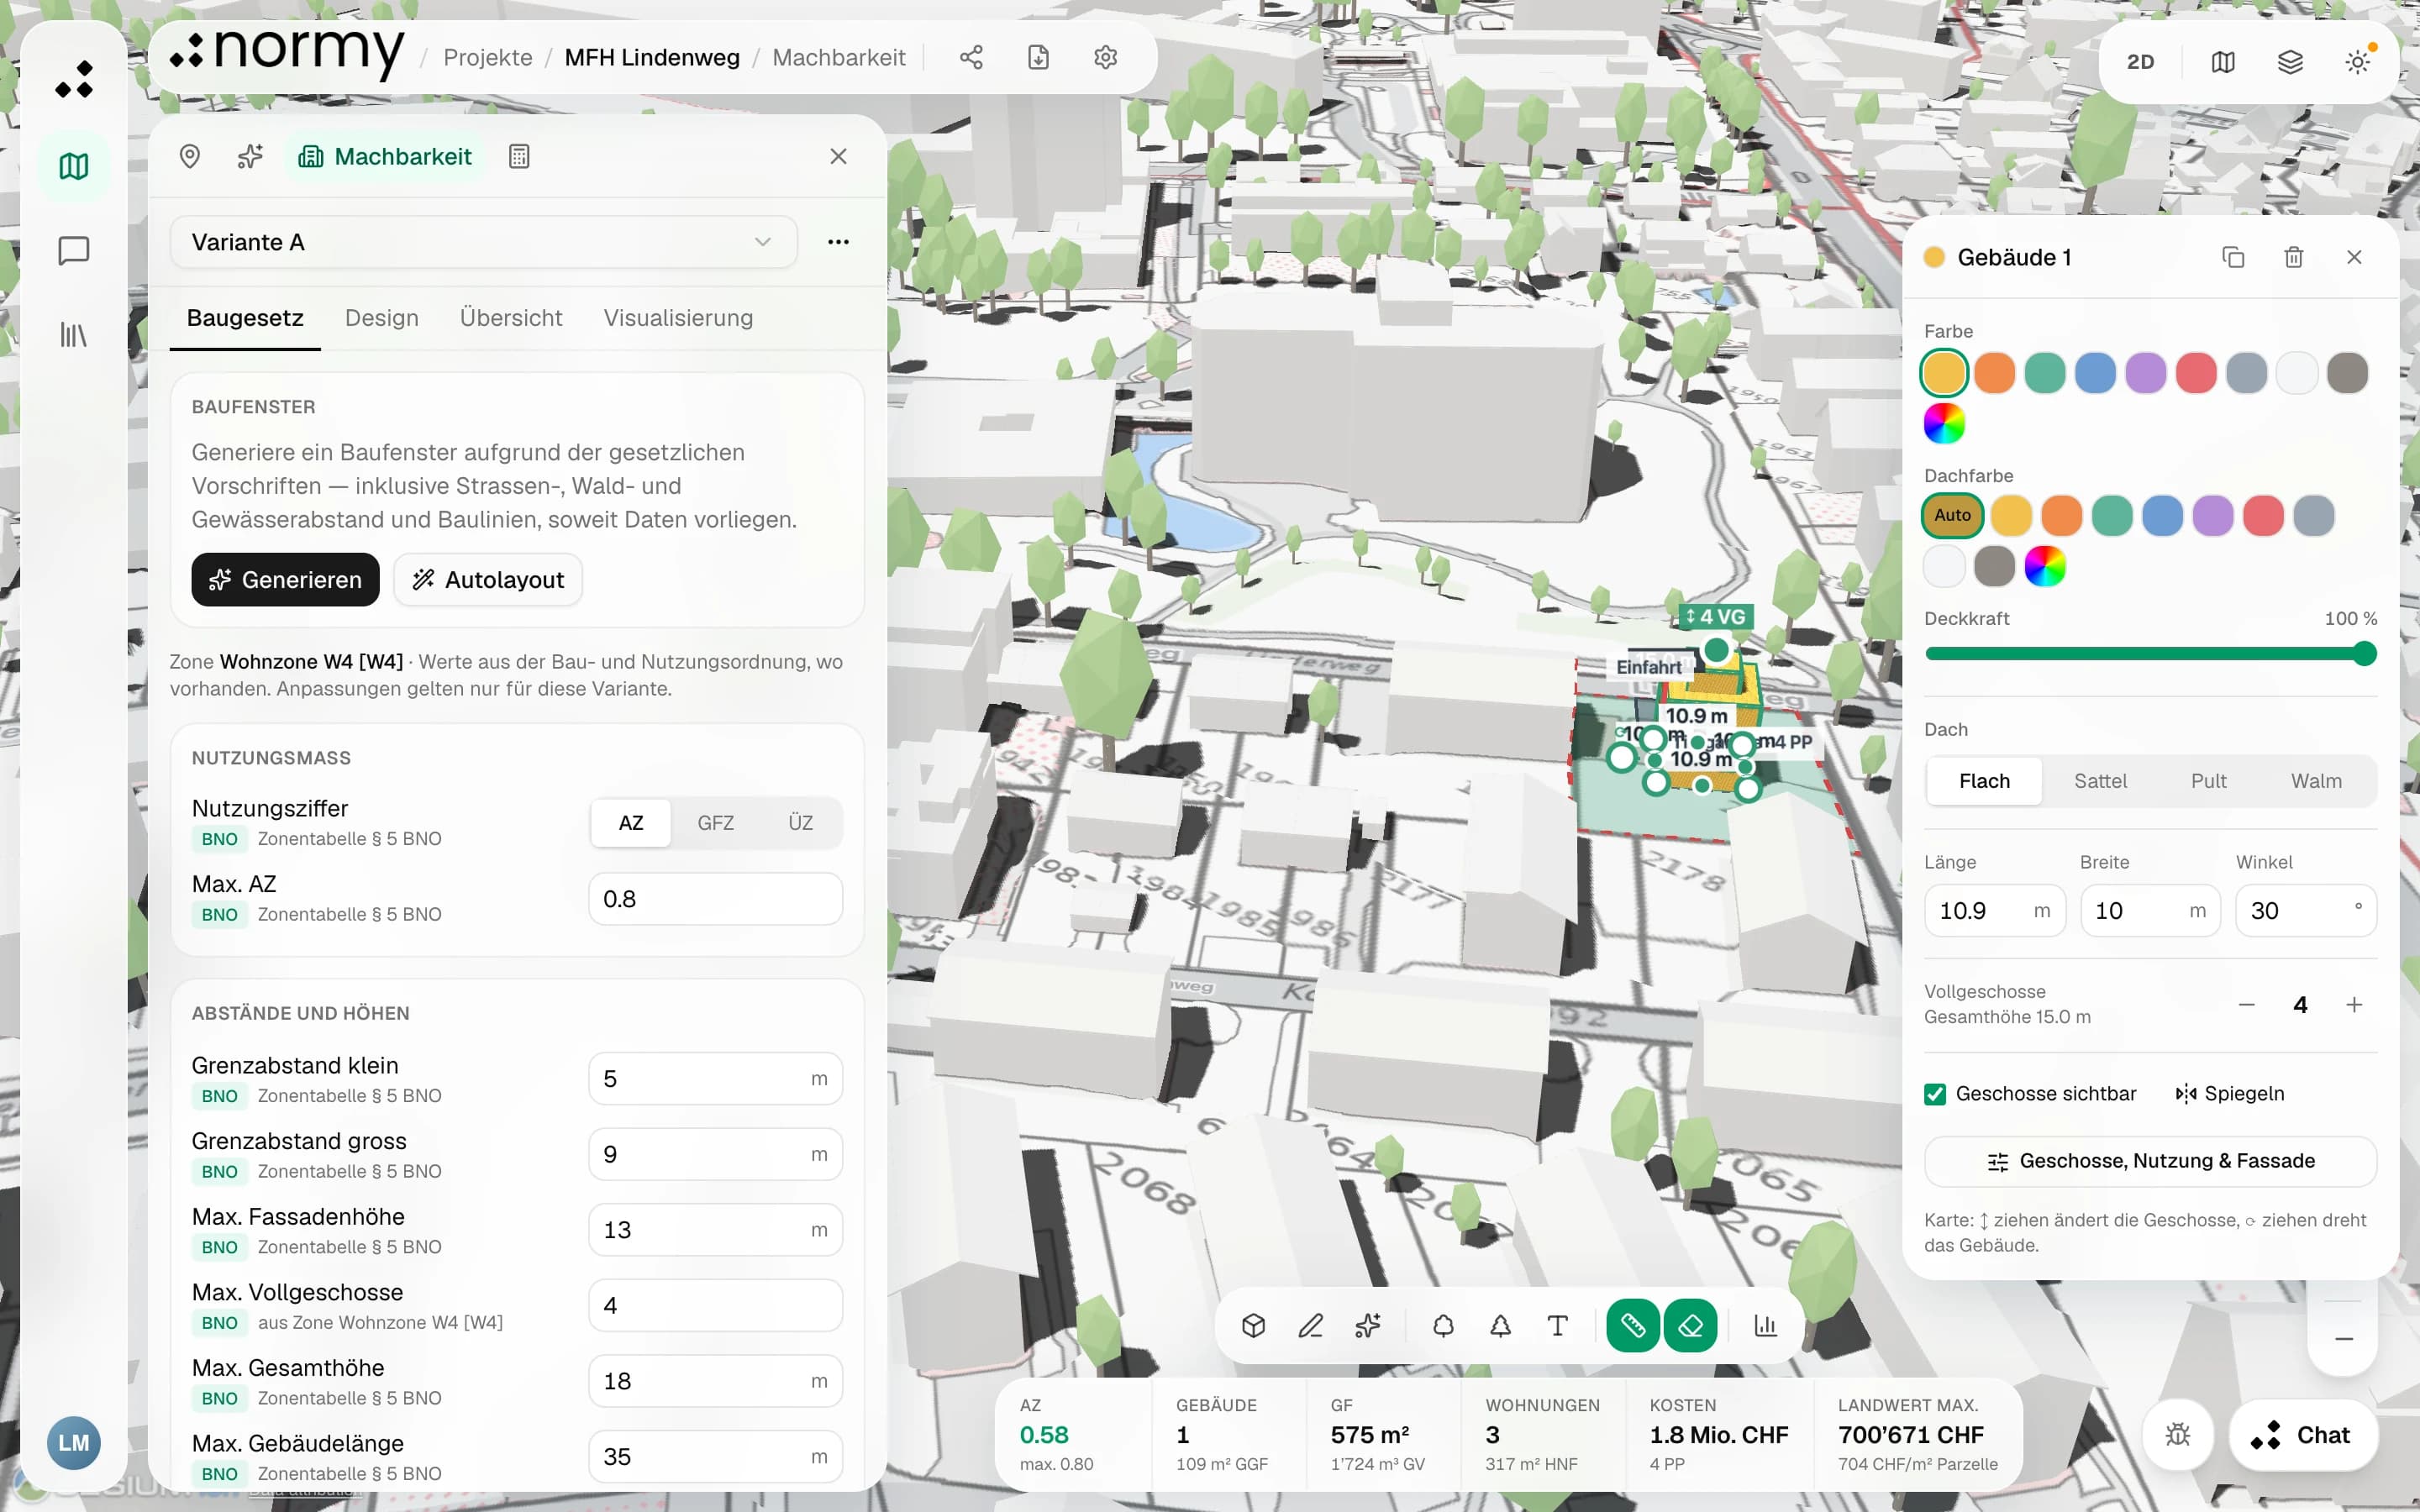Choose Sattel roof type
The width and height of the screenshot is (2420, 1512).
click(x=2100, y=781)
